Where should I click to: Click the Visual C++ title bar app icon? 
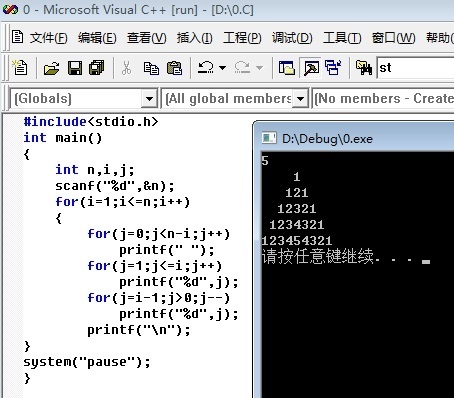point(10,9)
